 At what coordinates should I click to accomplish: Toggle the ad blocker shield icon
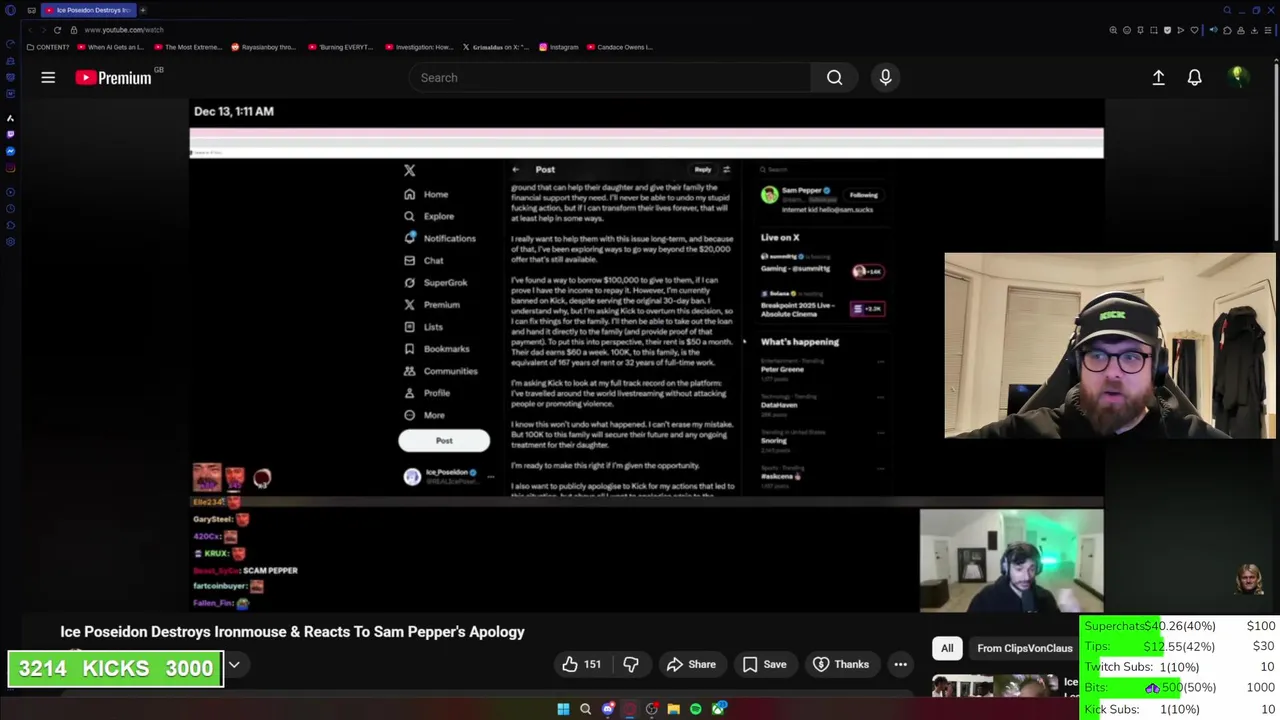click(1167, 30)
